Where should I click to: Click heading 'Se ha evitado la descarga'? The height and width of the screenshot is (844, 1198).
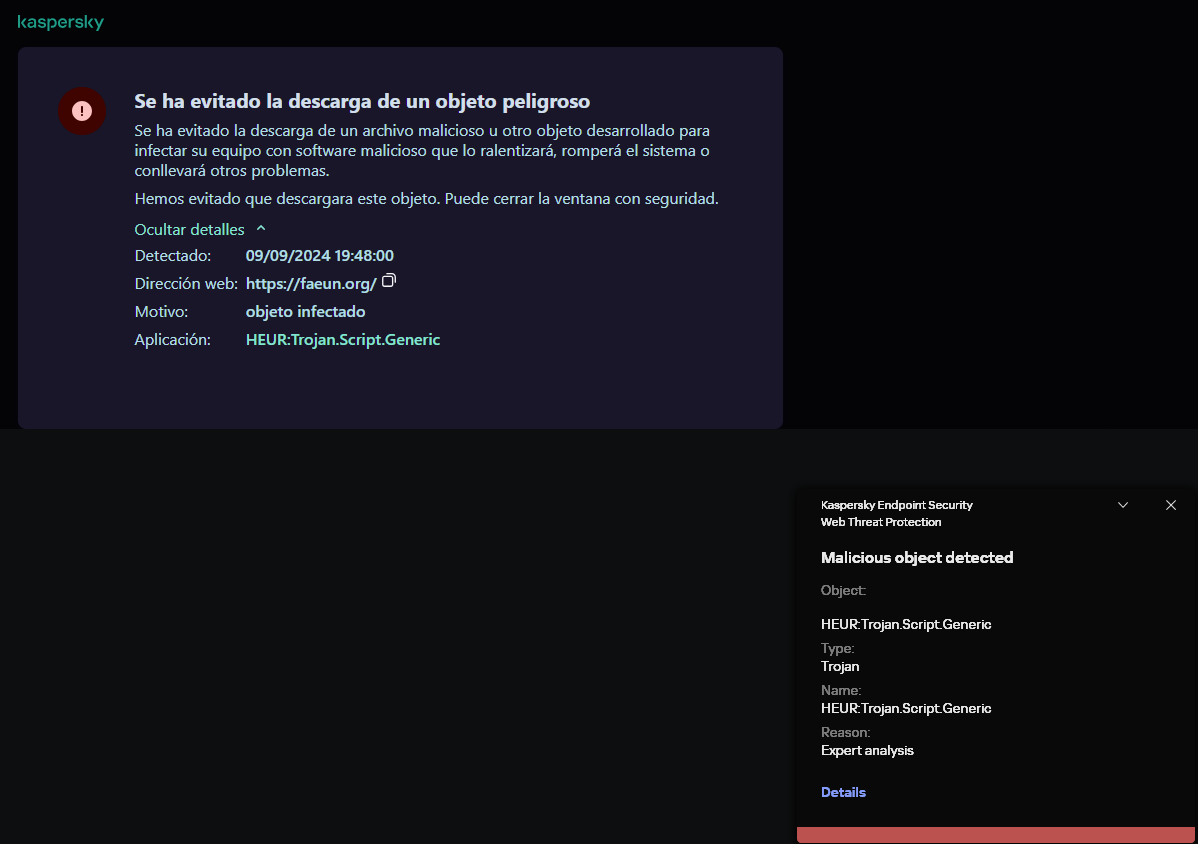coord(362,101)
